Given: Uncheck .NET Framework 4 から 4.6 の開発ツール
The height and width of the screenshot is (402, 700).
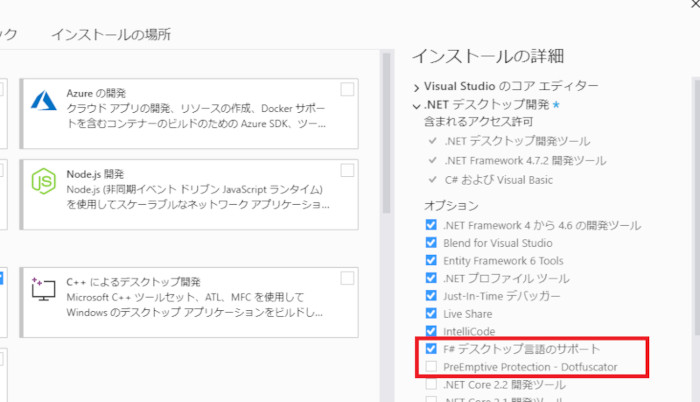Looking at the screenshot, I should coord(431,225).
